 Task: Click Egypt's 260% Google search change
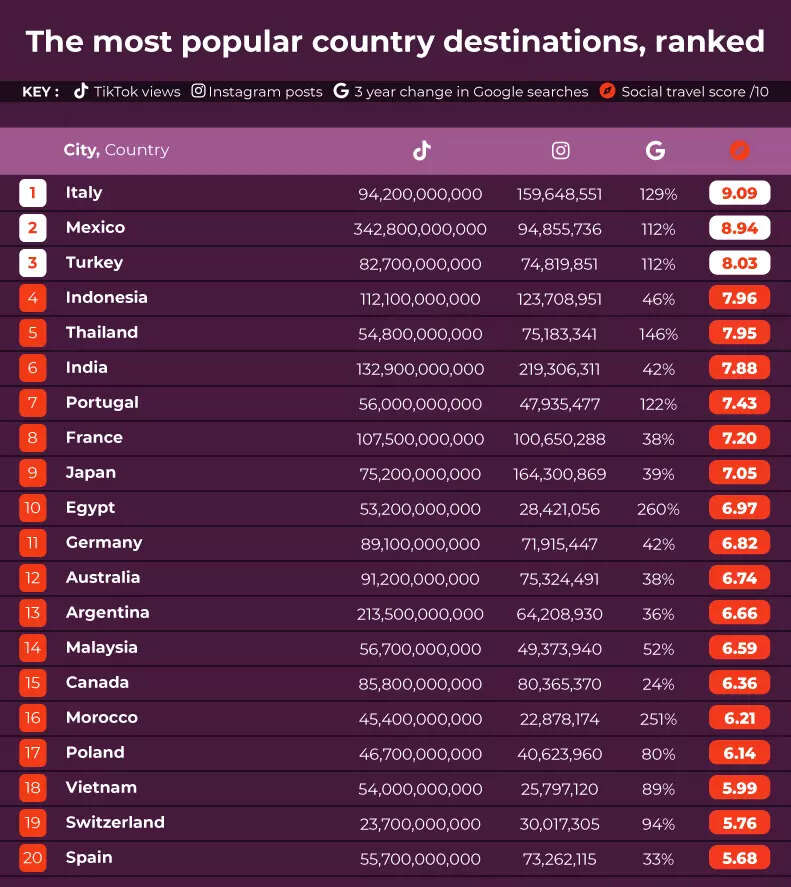(x=658, y=509)
